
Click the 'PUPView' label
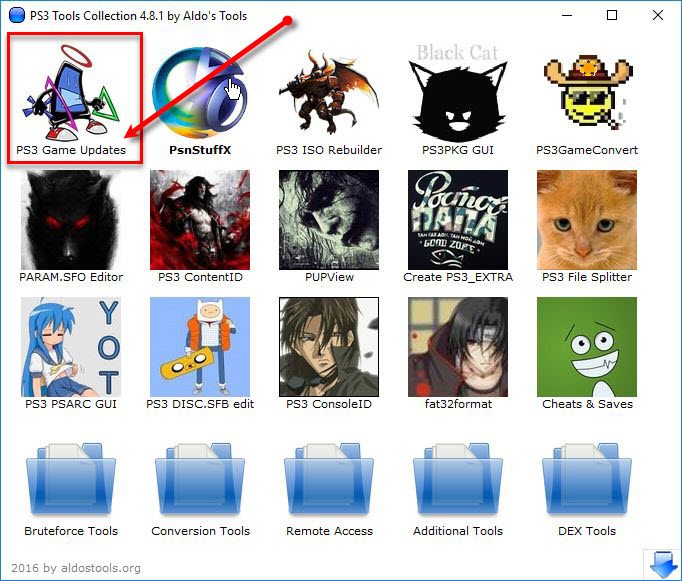click(x=329, y=277)
